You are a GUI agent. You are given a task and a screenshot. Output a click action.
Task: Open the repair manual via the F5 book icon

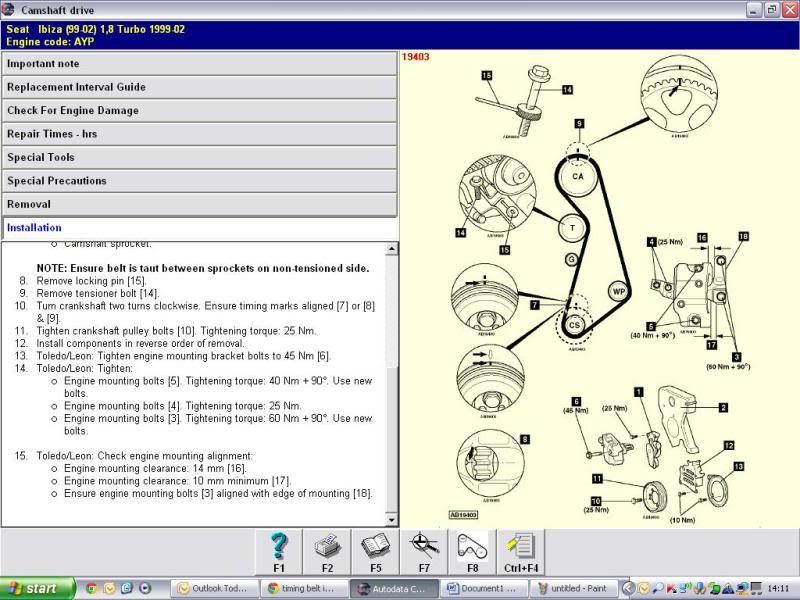tap(376, 549)
